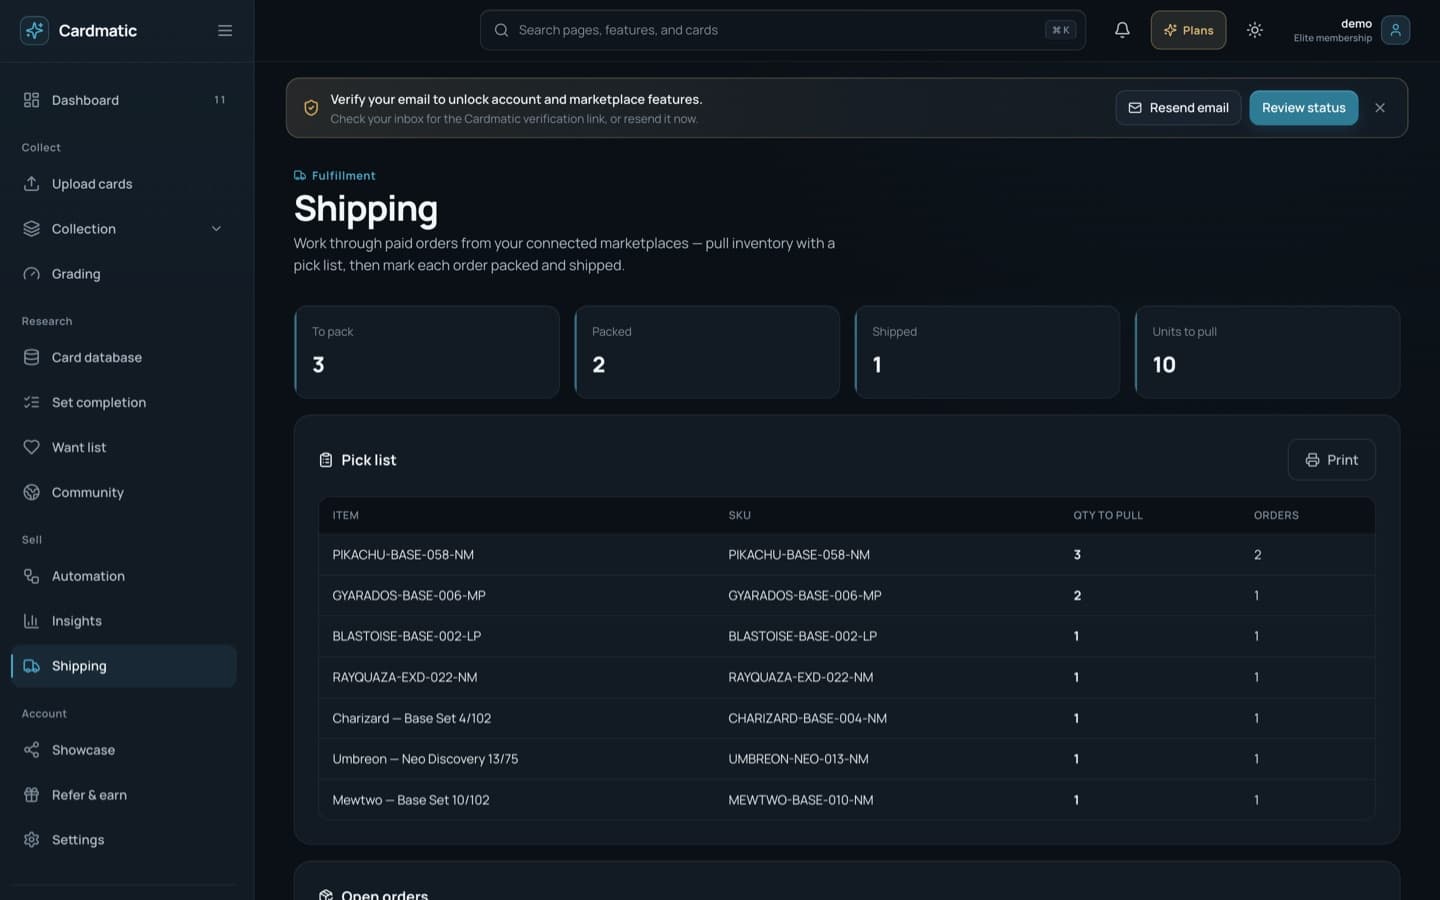Select the PIKACHU-BASE-058-NM item cell

click(x=403, y=555)
